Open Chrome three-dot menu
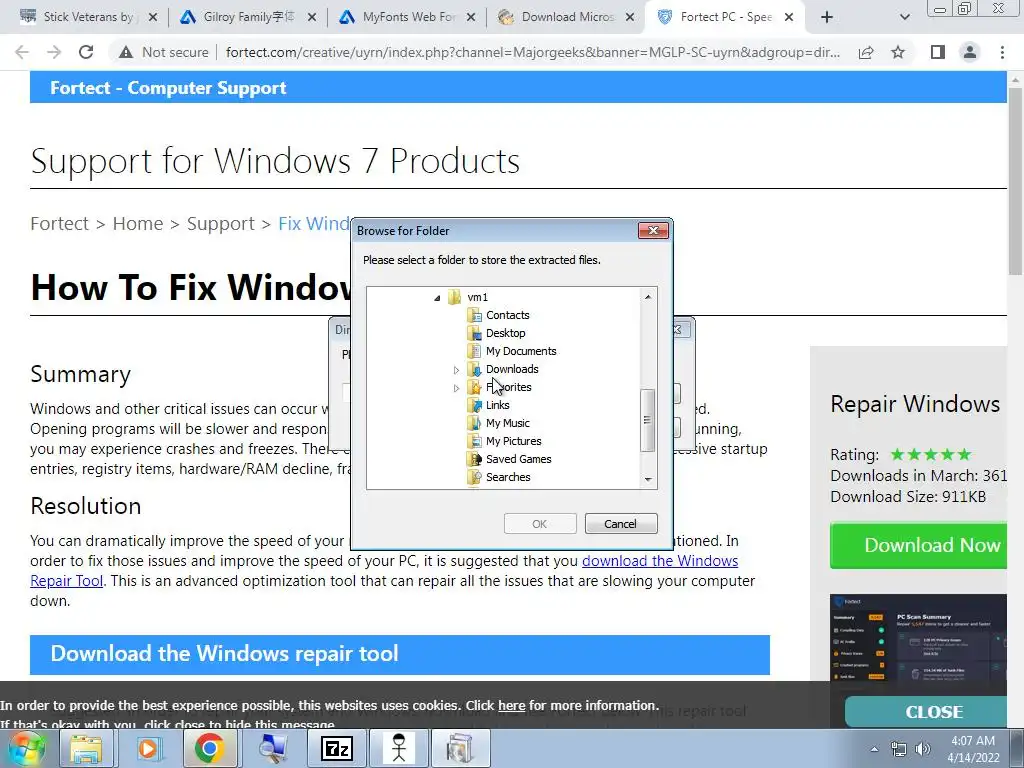1024x768 pixels. click(1002, 52)
